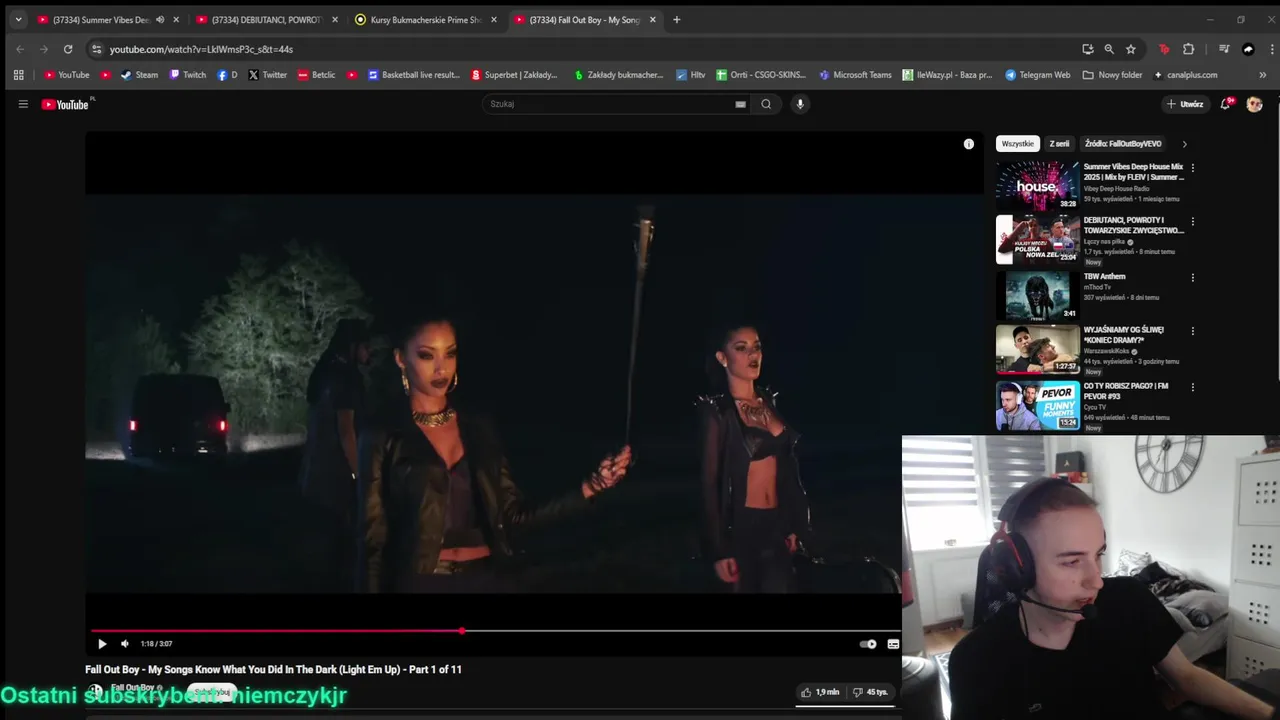1280x720 pixels.
Task: Like the video with thumbs up
Action: 820,692
